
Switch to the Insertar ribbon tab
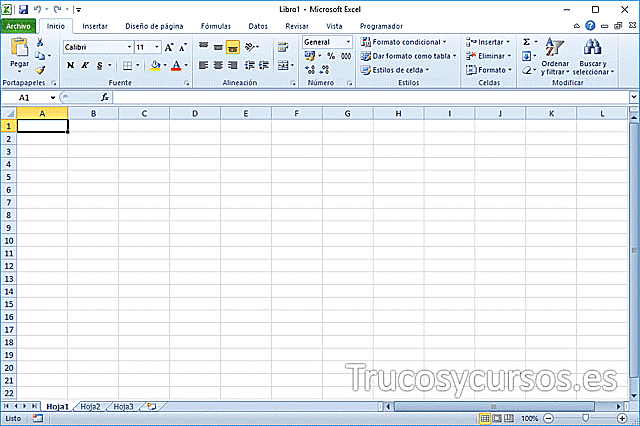coord(95,26)
